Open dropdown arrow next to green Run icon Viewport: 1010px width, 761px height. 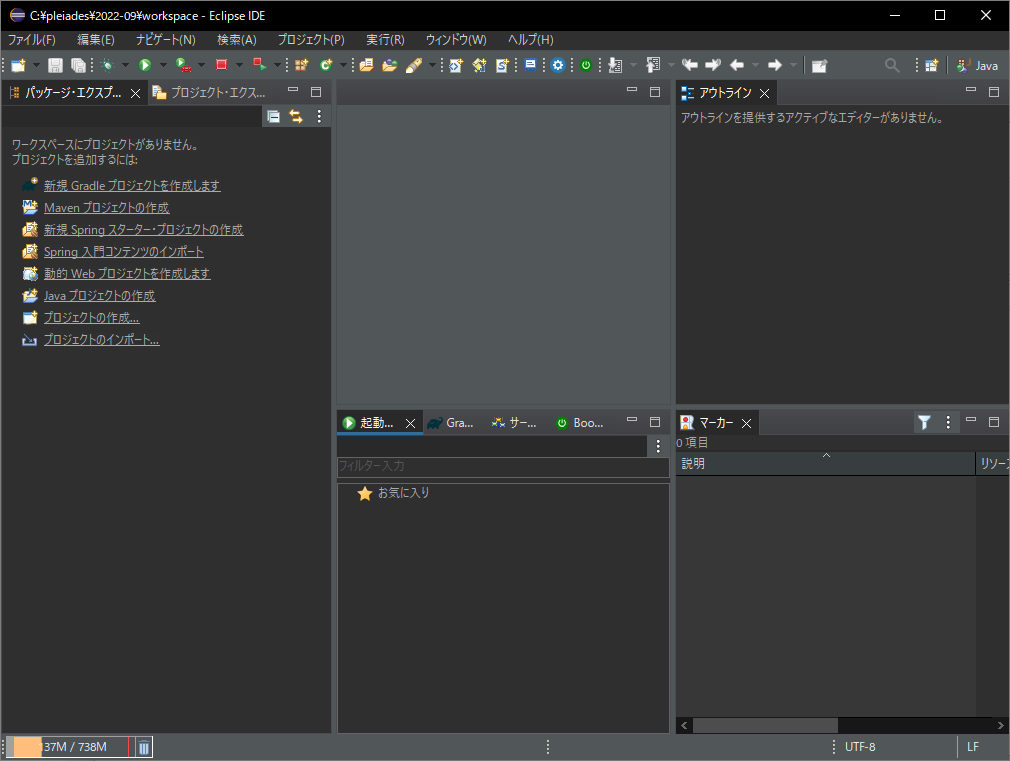pos(163,65)
